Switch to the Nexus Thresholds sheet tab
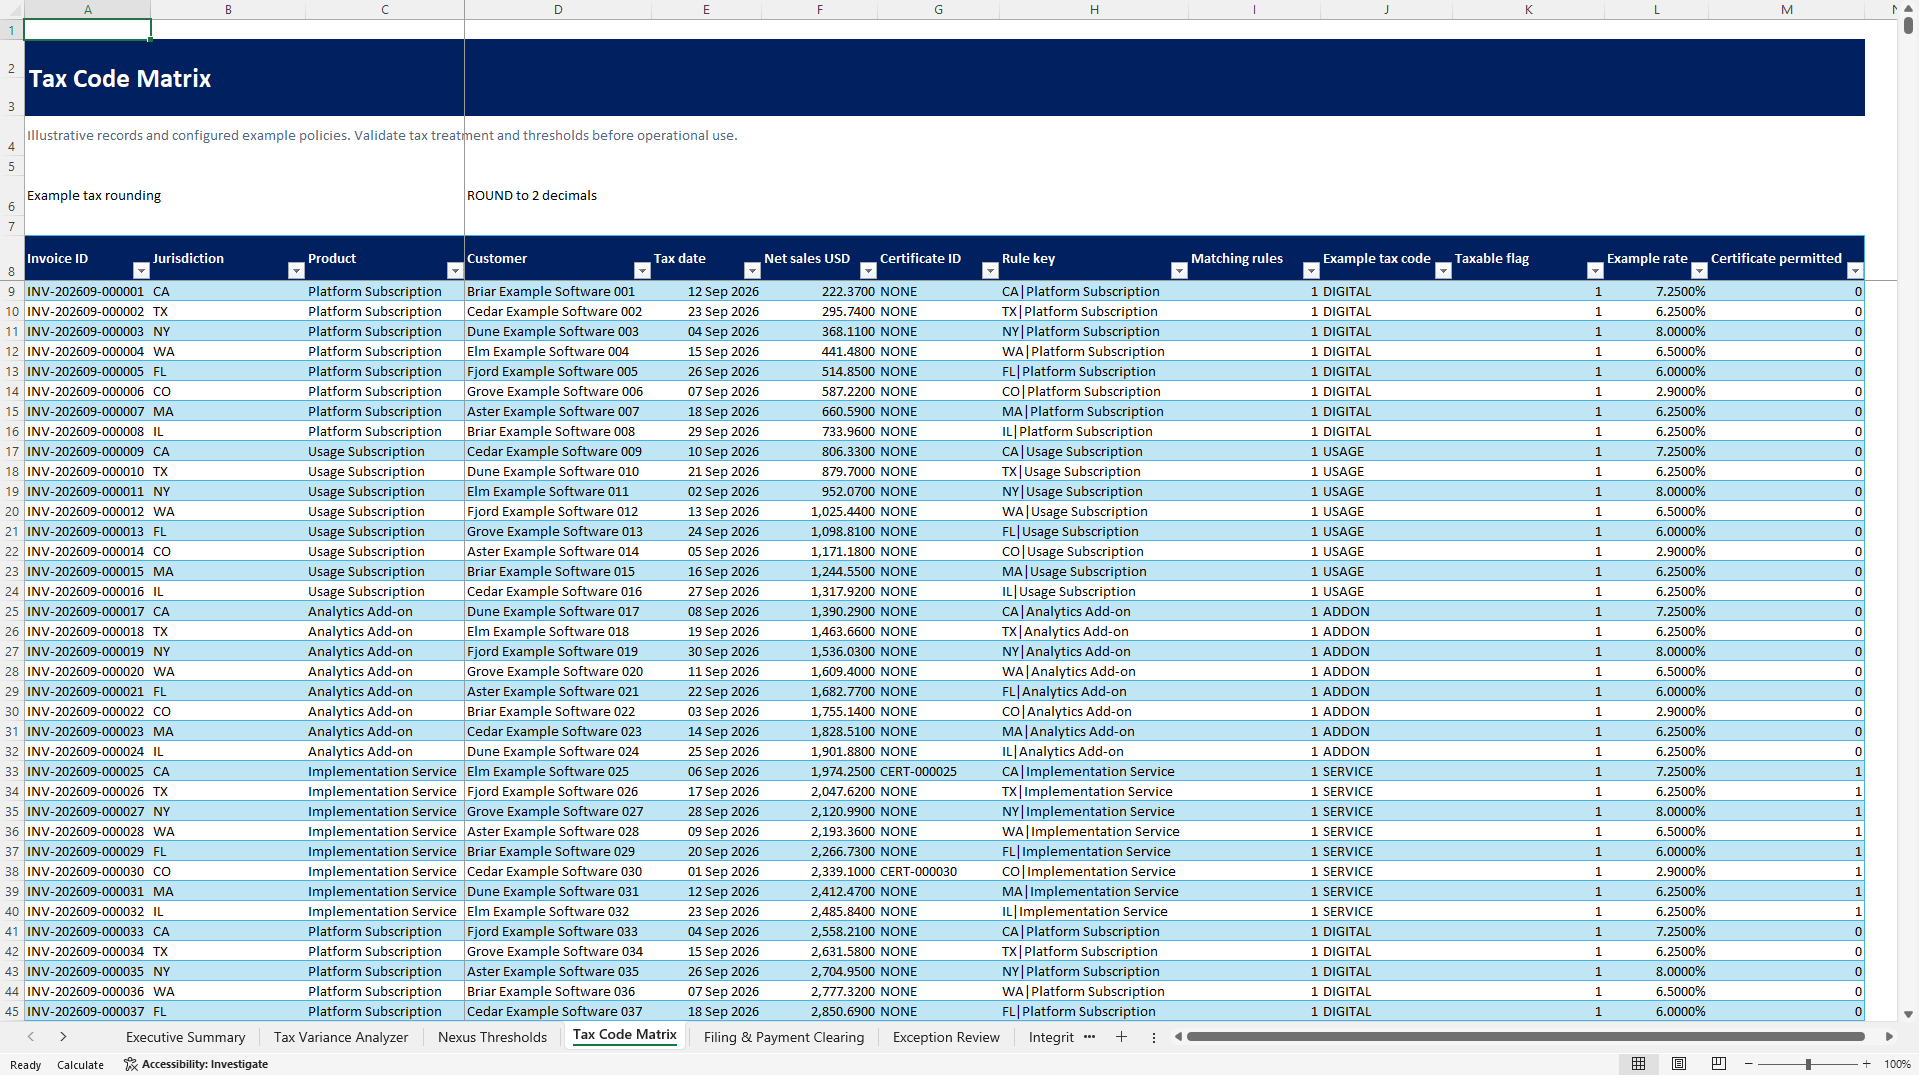 point(492,1037)
